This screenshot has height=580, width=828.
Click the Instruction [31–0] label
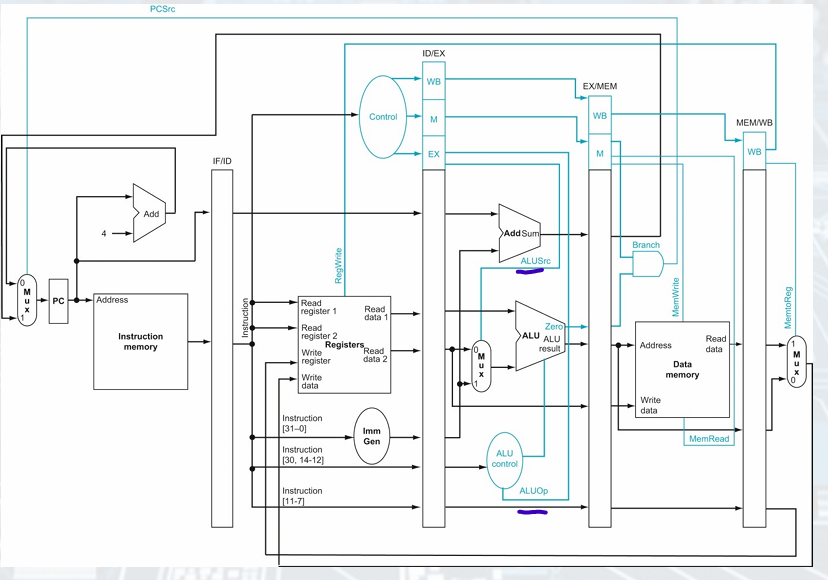click(302, 423)
